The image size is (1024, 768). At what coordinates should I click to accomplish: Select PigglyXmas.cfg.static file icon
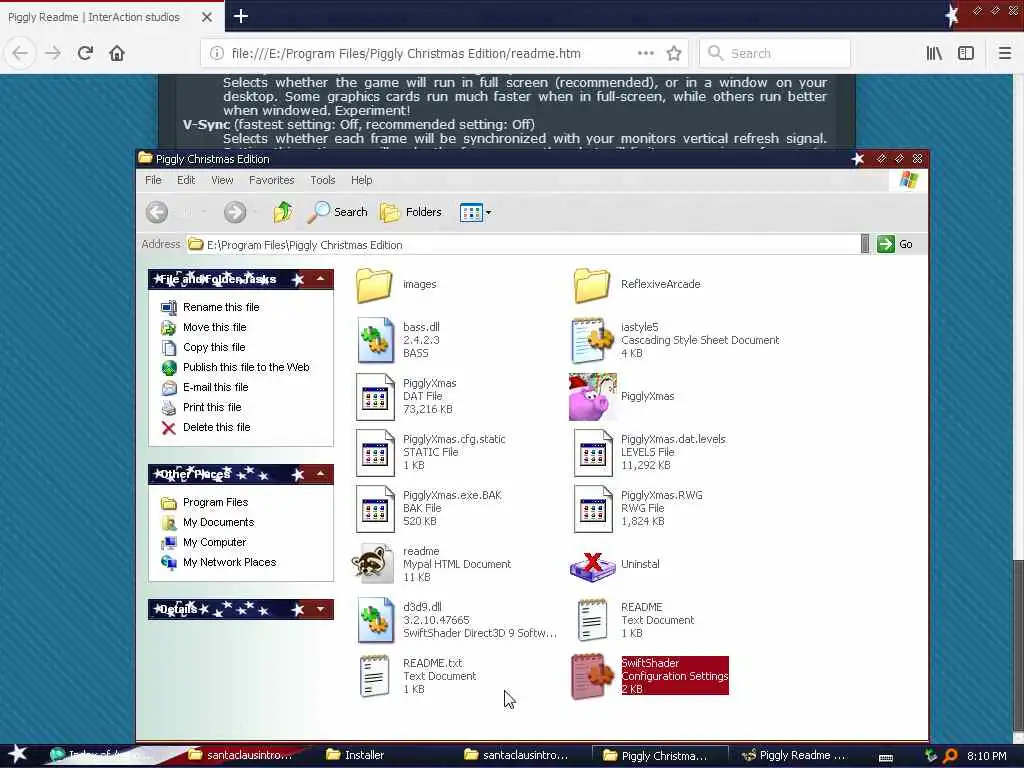tap(376, 453)
